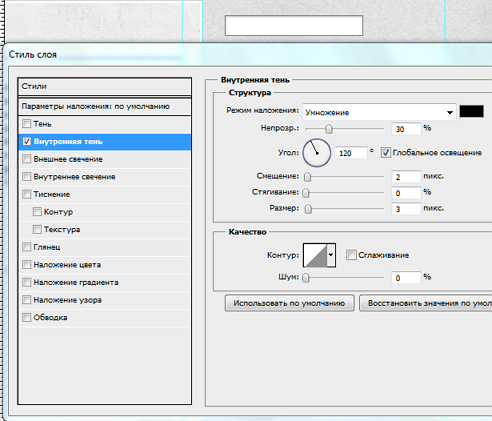Enable Наложение градиента checkbox

click(x=27, y=282)
